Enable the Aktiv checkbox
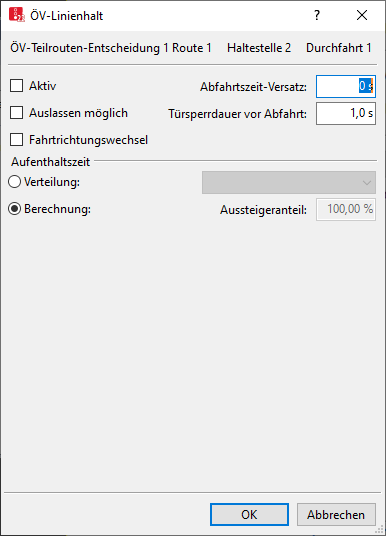The image size is (386, 536). (x=16, y=86)
